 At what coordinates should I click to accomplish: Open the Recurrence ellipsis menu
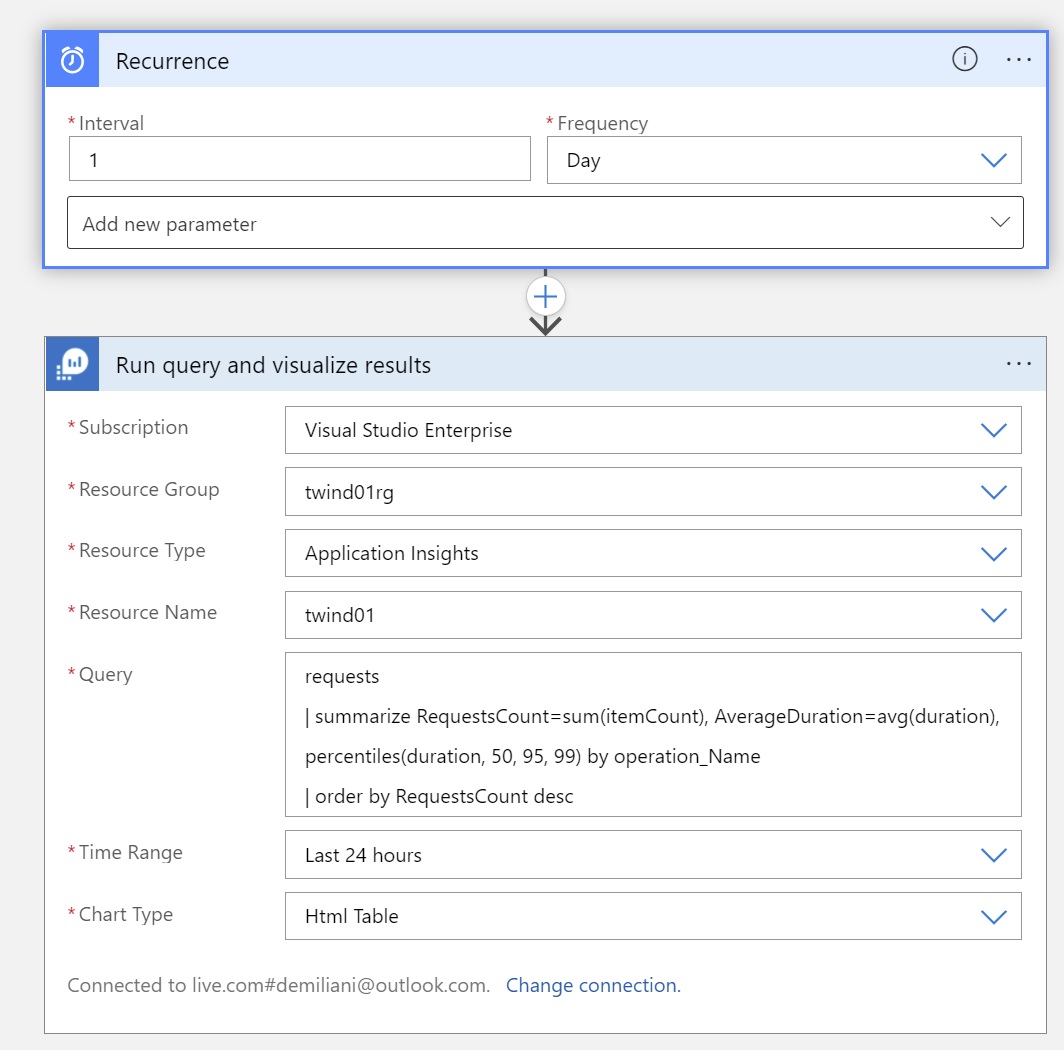tap(1018, 60)
